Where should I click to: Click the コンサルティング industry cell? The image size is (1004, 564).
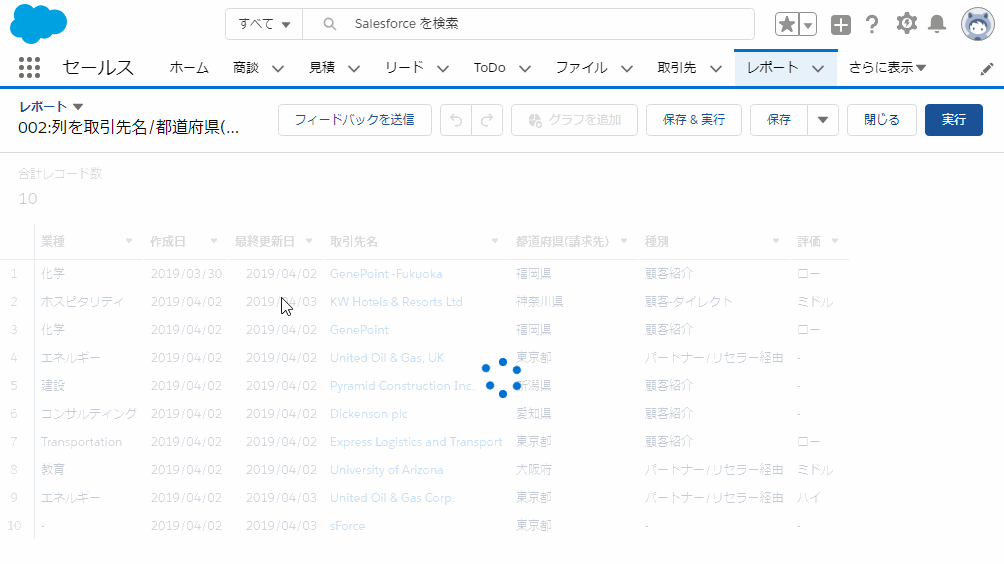(89, 414)
